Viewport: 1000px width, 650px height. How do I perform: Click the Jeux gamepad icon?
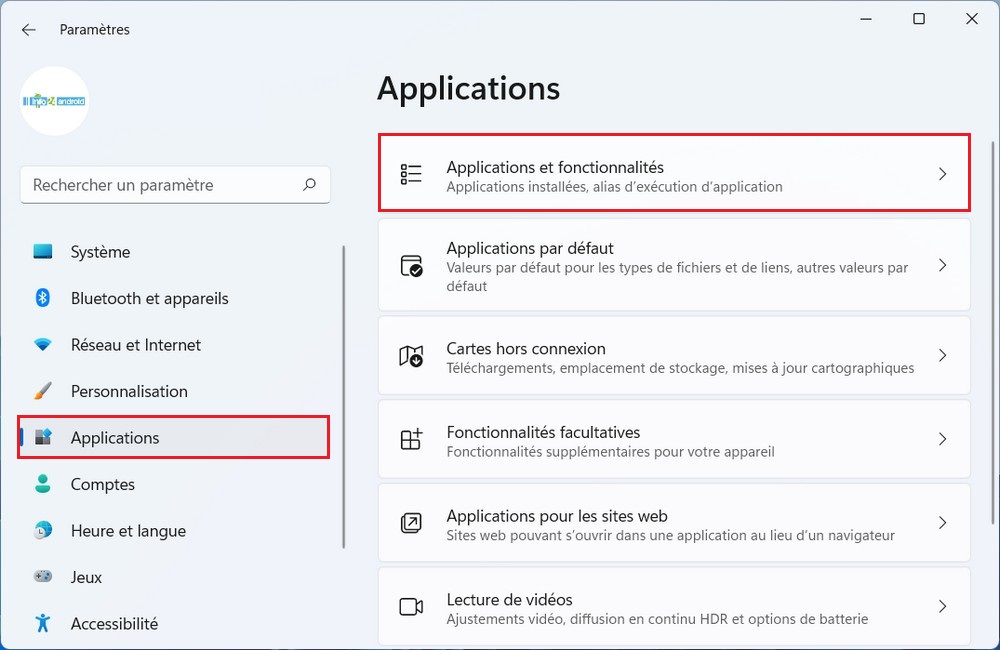pos(43,577)
